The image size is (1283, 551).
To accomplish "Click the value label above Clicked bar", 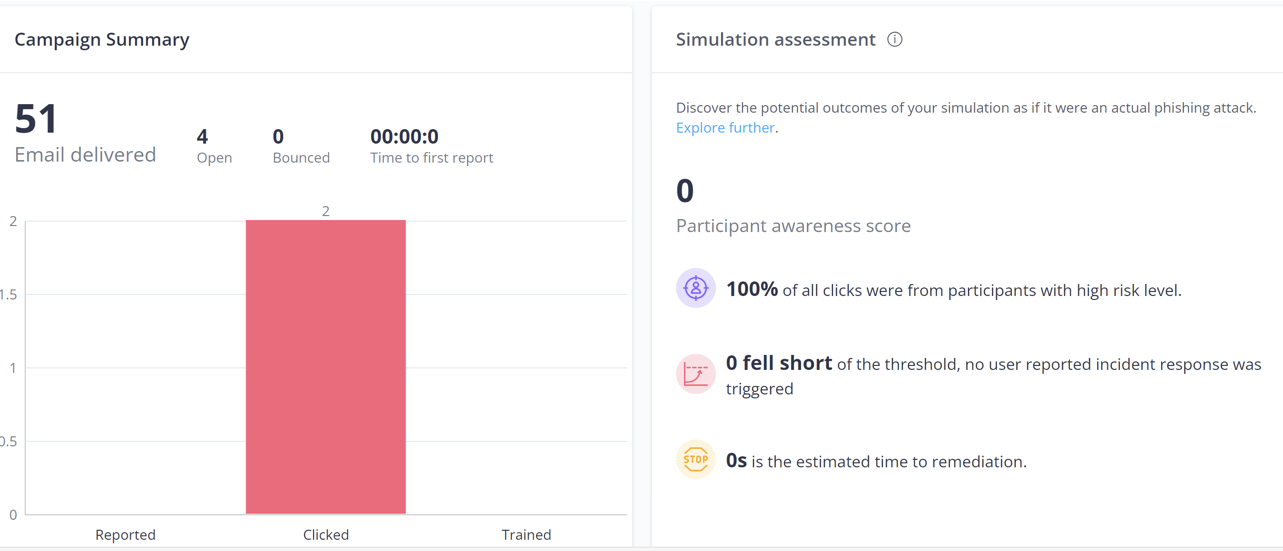I will pyautogui.click(x=326, y=211).
